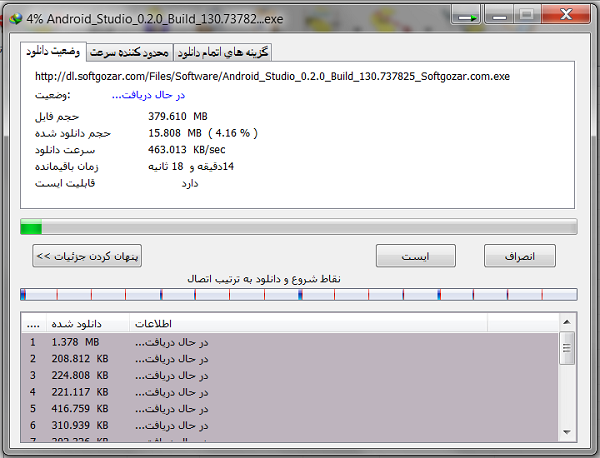
Task: Select connection row 1 with 1.378 MB
Action: click(x=290, y=342)
